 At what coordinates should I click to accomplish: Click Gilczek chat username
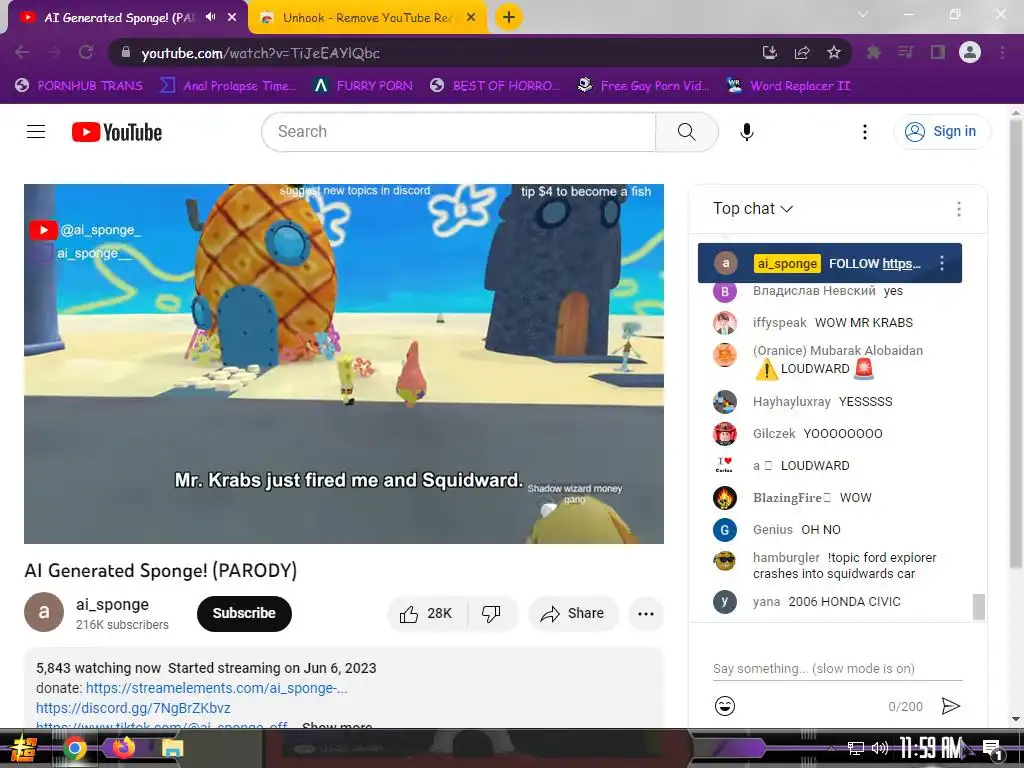[x=774, y=434]
